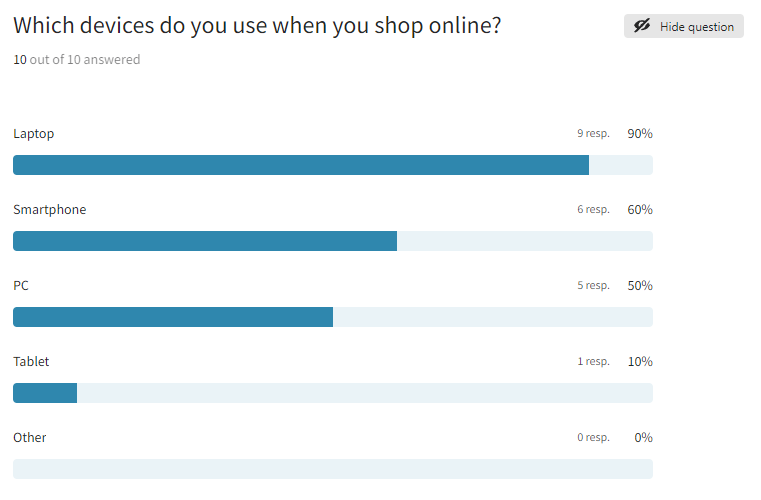Click the 6 resp. count for Smartphone

pos(593,210)
